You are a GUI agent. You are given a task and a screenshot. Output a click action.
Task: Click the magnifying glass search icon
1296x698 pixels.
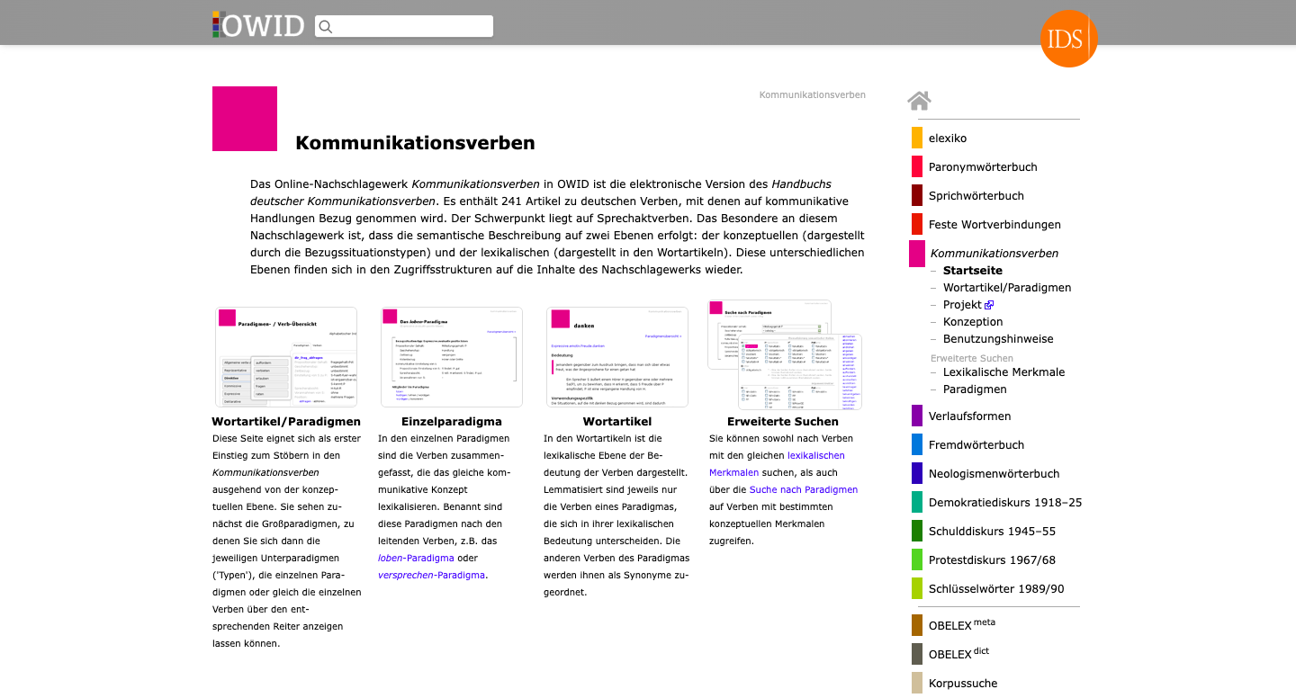tap(325, 26)
